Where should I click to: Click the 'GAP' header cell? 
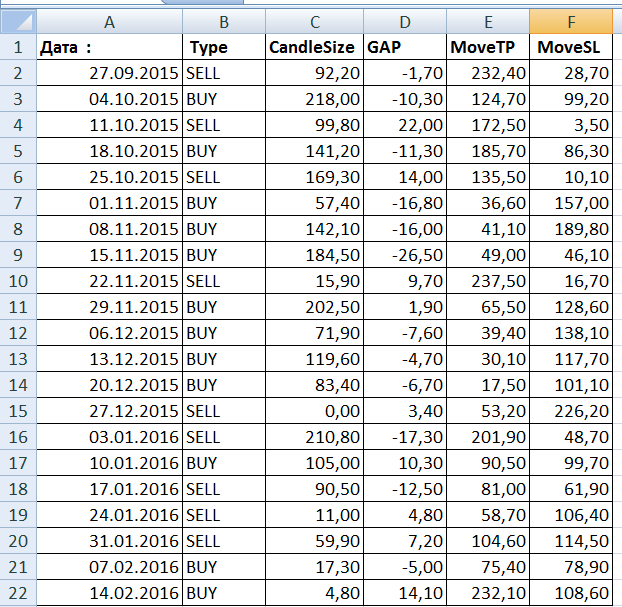click(405, 47)
